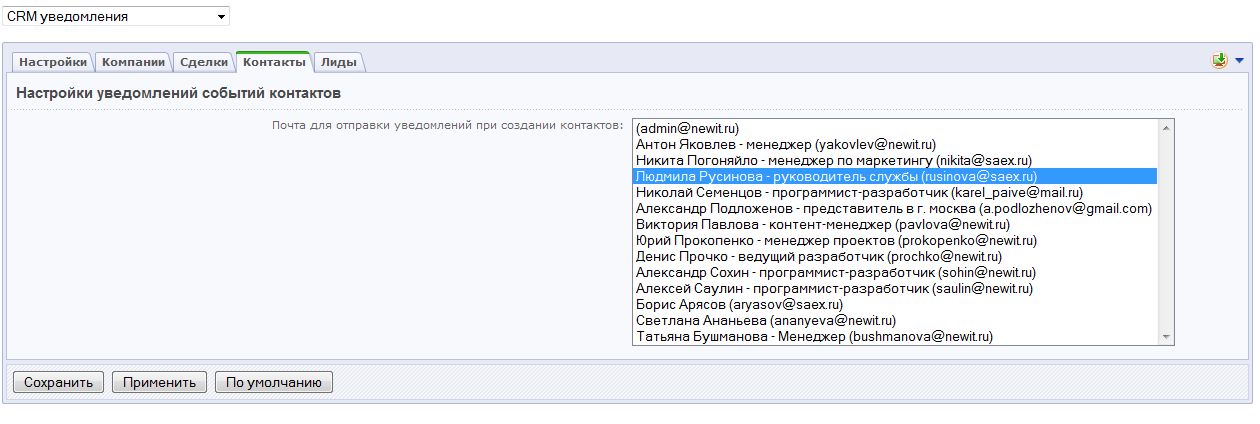Screen dimensions: 1260x424
Task: Select Никита Погоняйло list entry
Action: (x=833, y=160)
